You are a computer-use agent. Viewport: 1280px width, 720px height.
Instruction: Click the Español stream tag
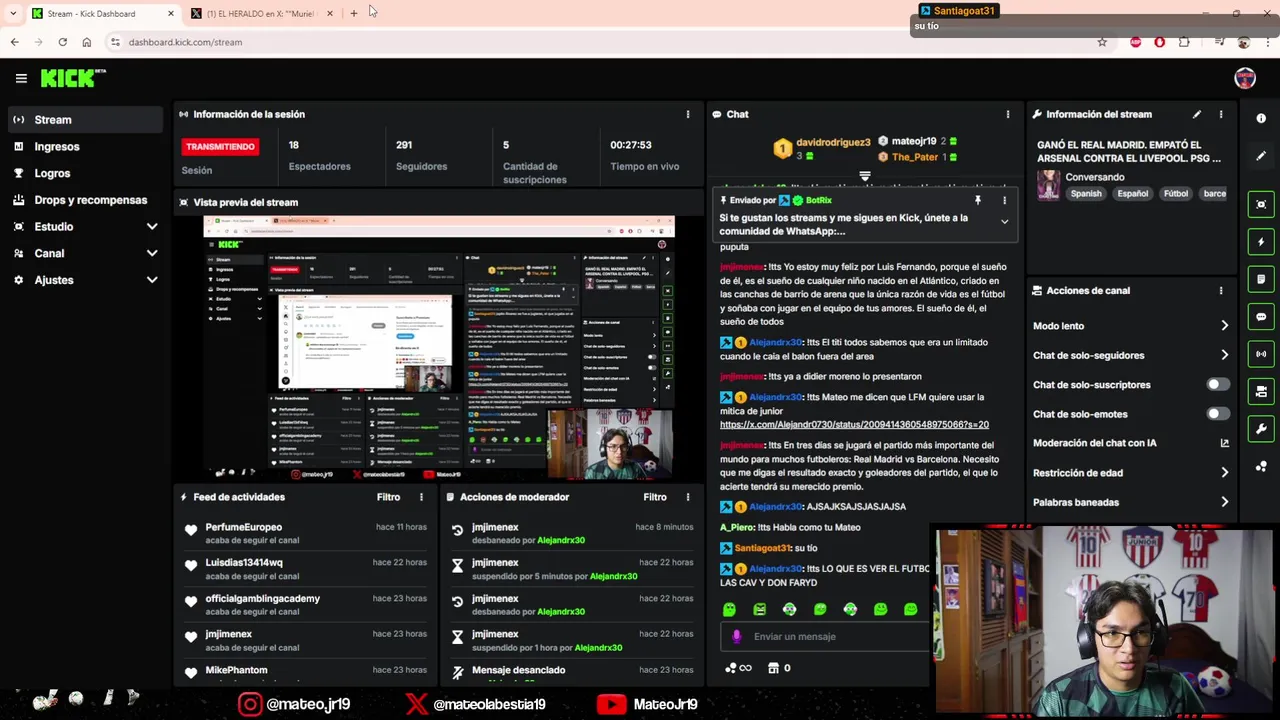pyautogui.click(x=1133, y=194)
